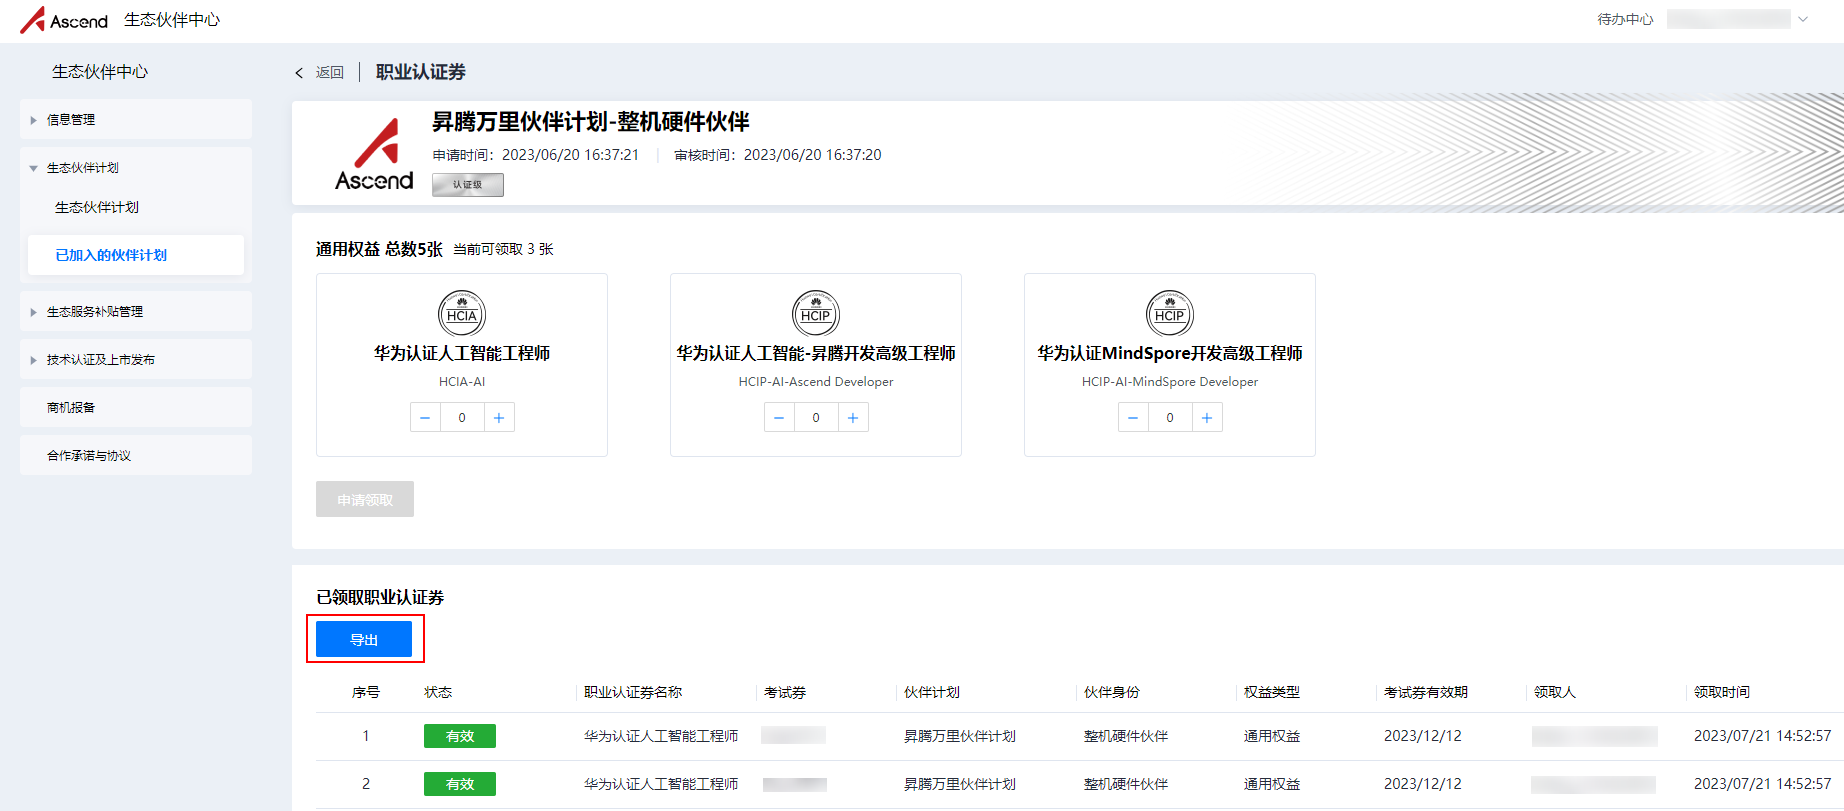The width and height of the screenshot is (1844, 811).
Task: Click 考试券有效期 column header
Action: (x=1426, y=692)
